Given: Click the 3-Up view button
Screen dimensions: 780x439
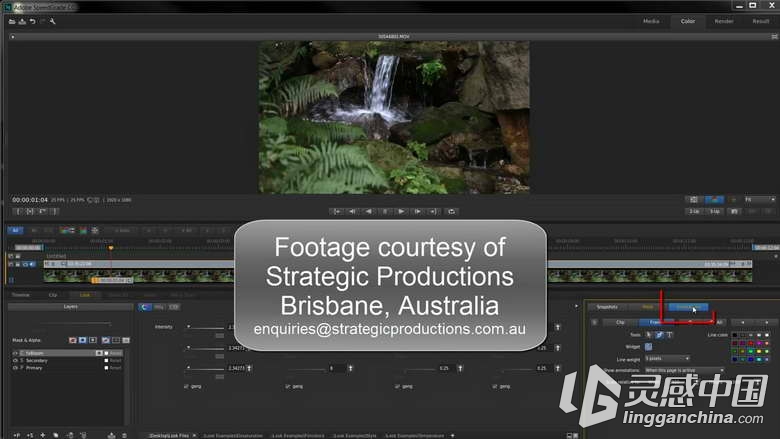Looking at the screenshot, I should coord(714,211).
